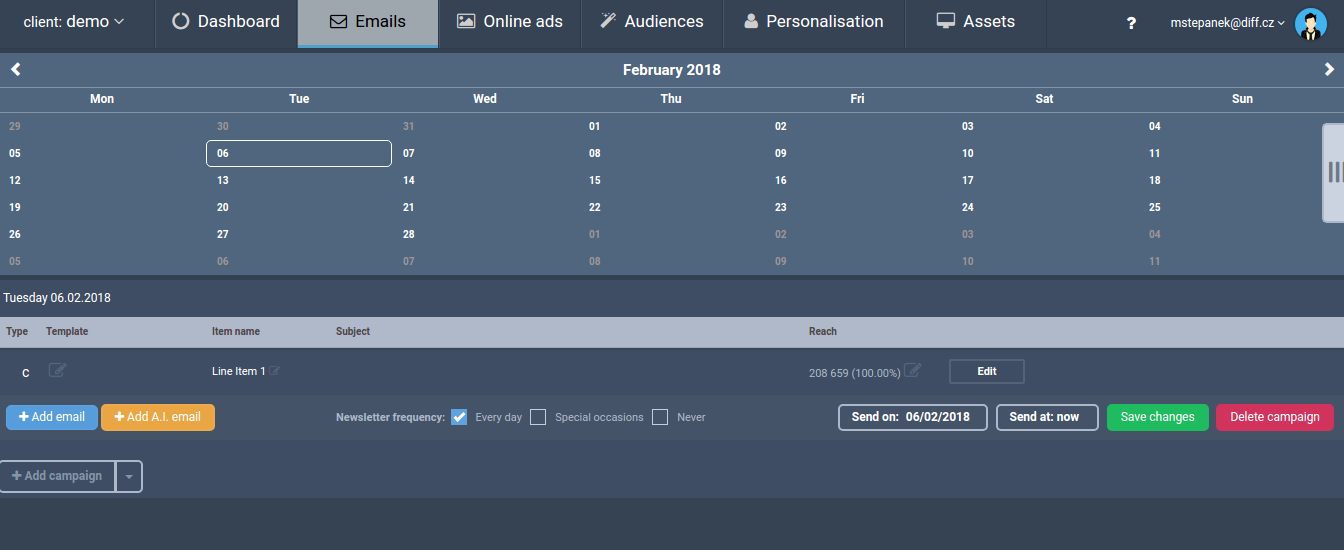Click the Save changes button
The height and width of the screenshot is (550, 1344).
coord(1158,417)
